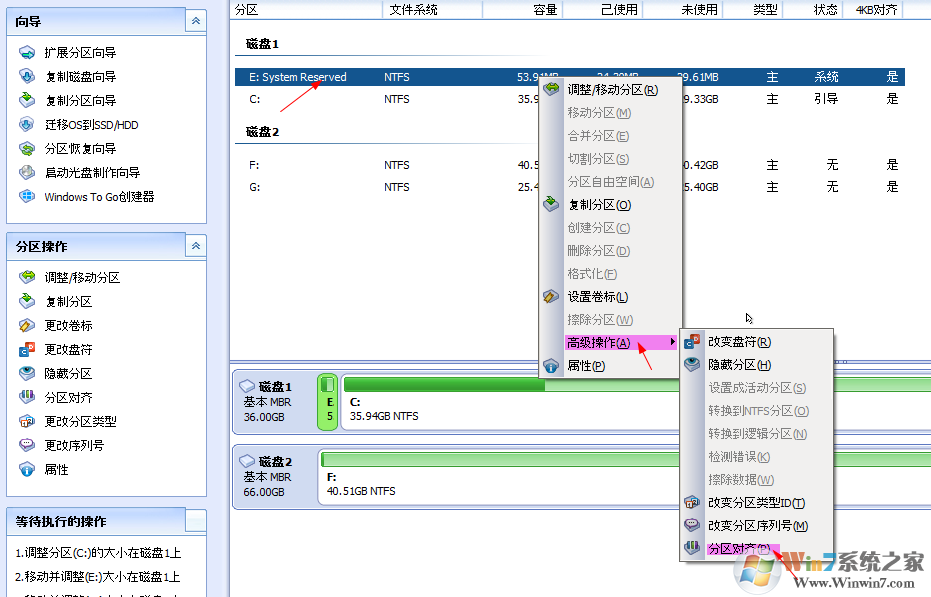The width and height of the screenshot is (931, 597).
Task: Collapse the 向导 panel with its chevron
Action: tap(196, 20)
